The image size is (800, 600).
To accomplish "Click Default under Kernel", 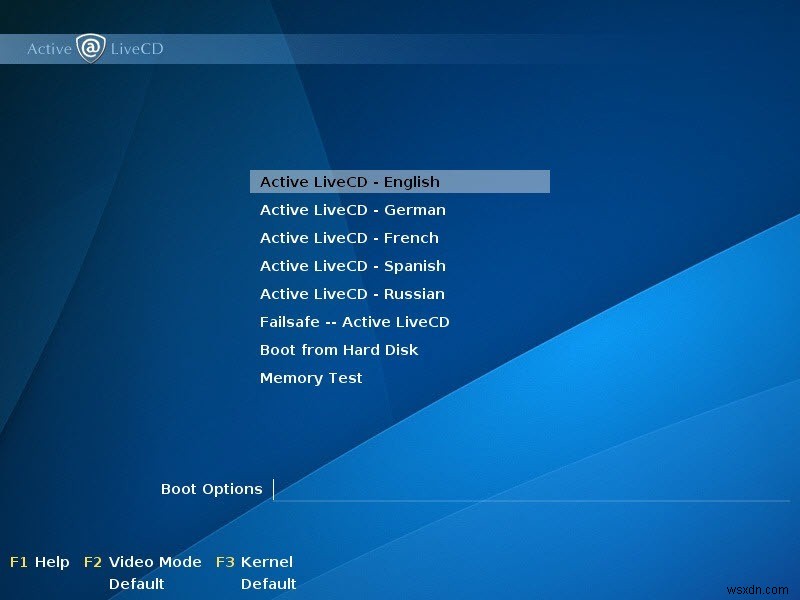I will (x=269, y=585).
